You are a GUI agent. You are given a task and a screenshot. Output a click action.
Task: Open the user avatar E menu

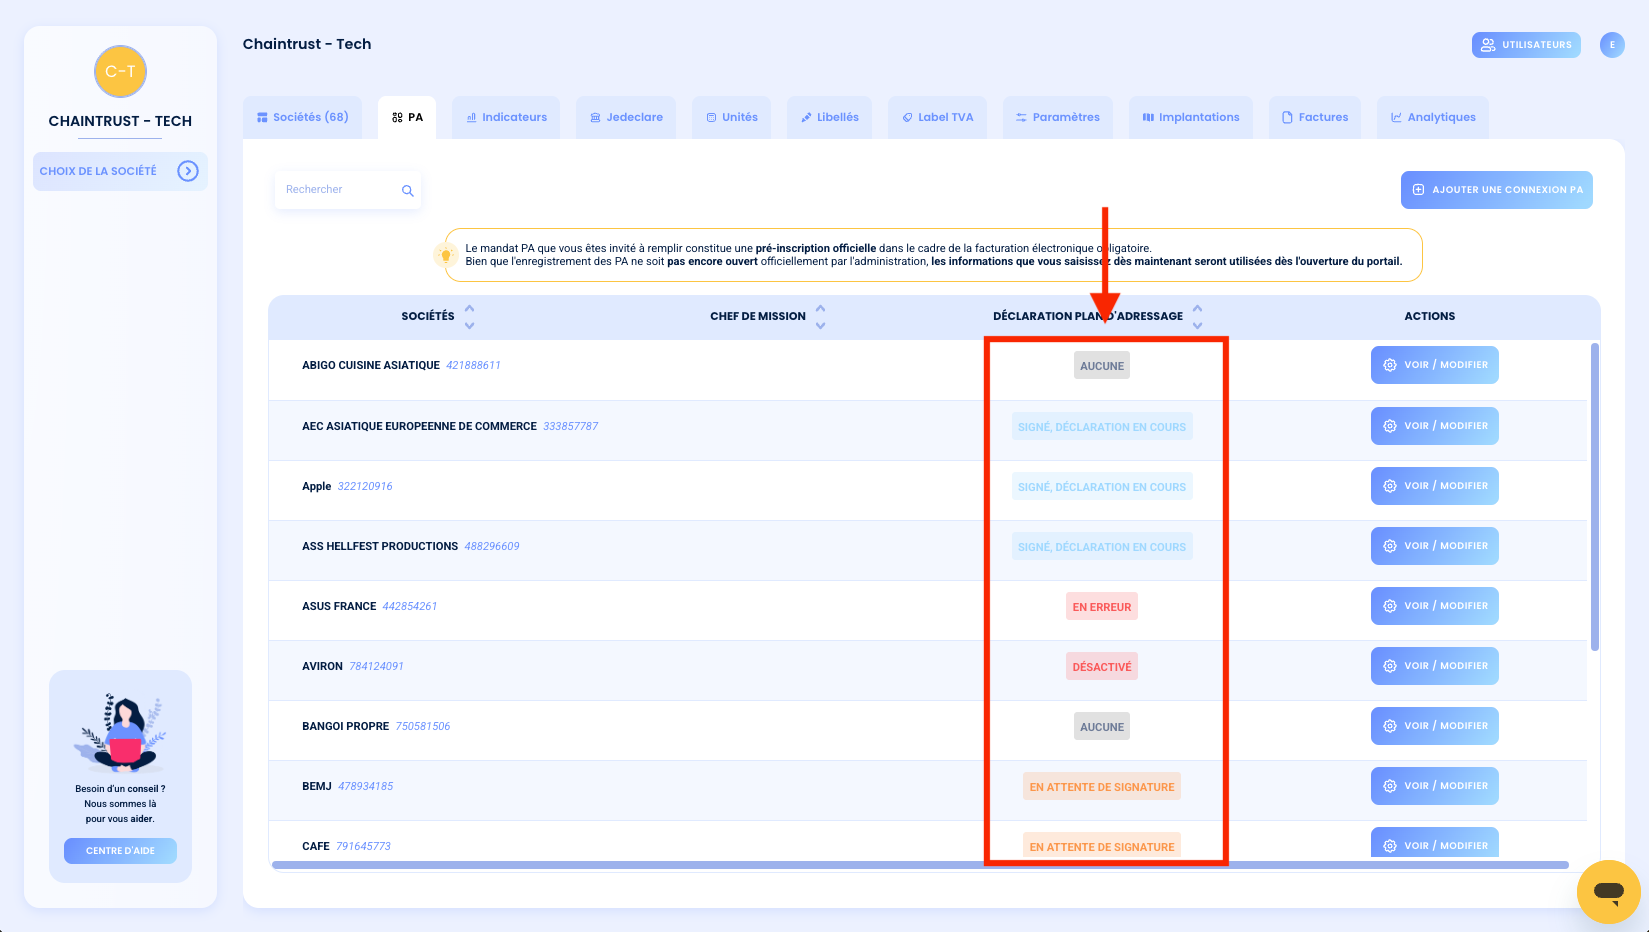1612,45
